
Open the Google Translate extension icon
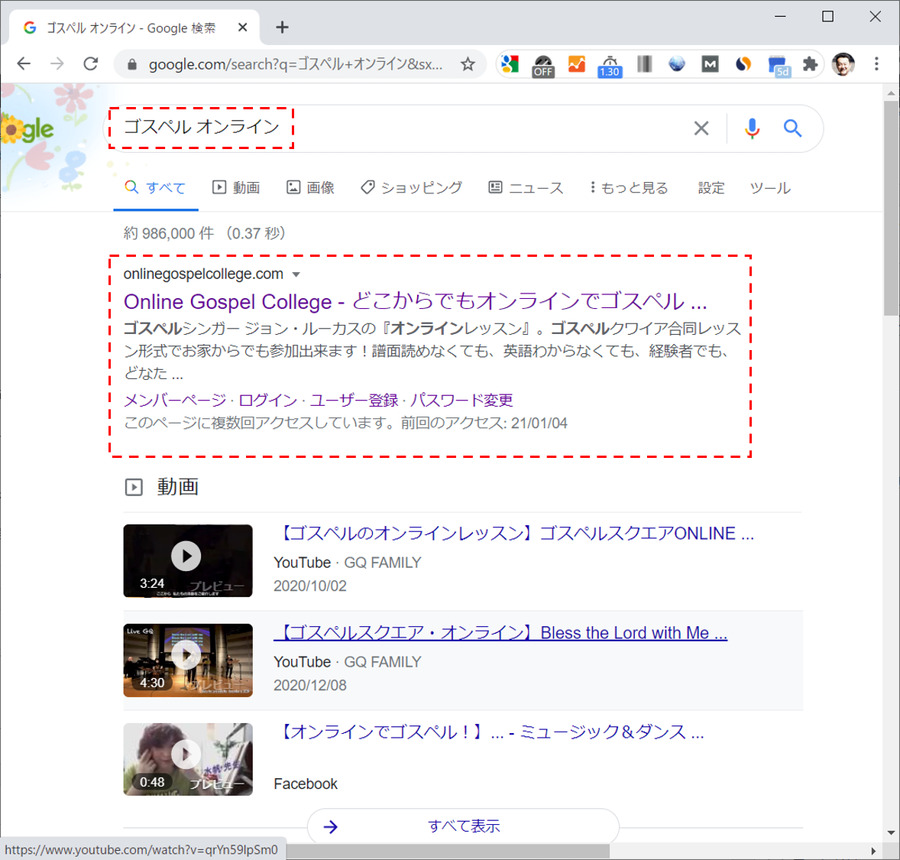(x=510, y=64)
